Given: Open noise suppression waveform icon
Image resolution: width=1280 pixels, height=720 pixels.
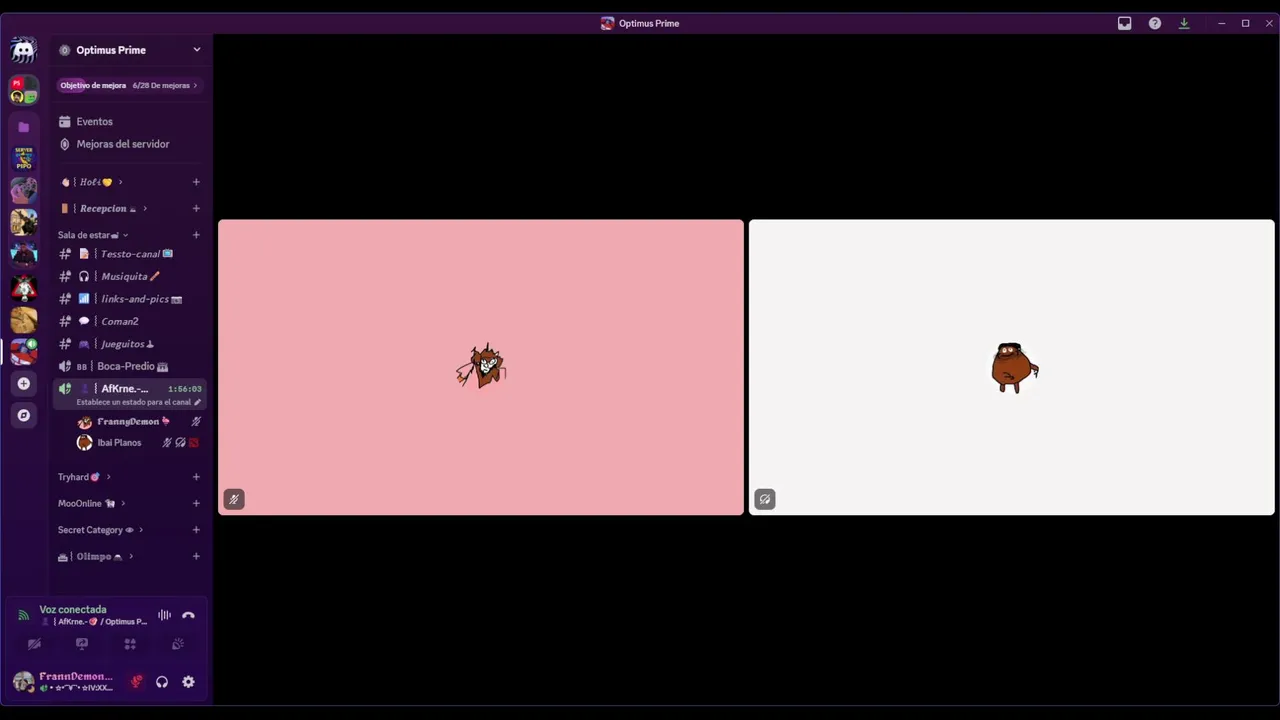Looking at the screenshot, I should tap(164, 615).
